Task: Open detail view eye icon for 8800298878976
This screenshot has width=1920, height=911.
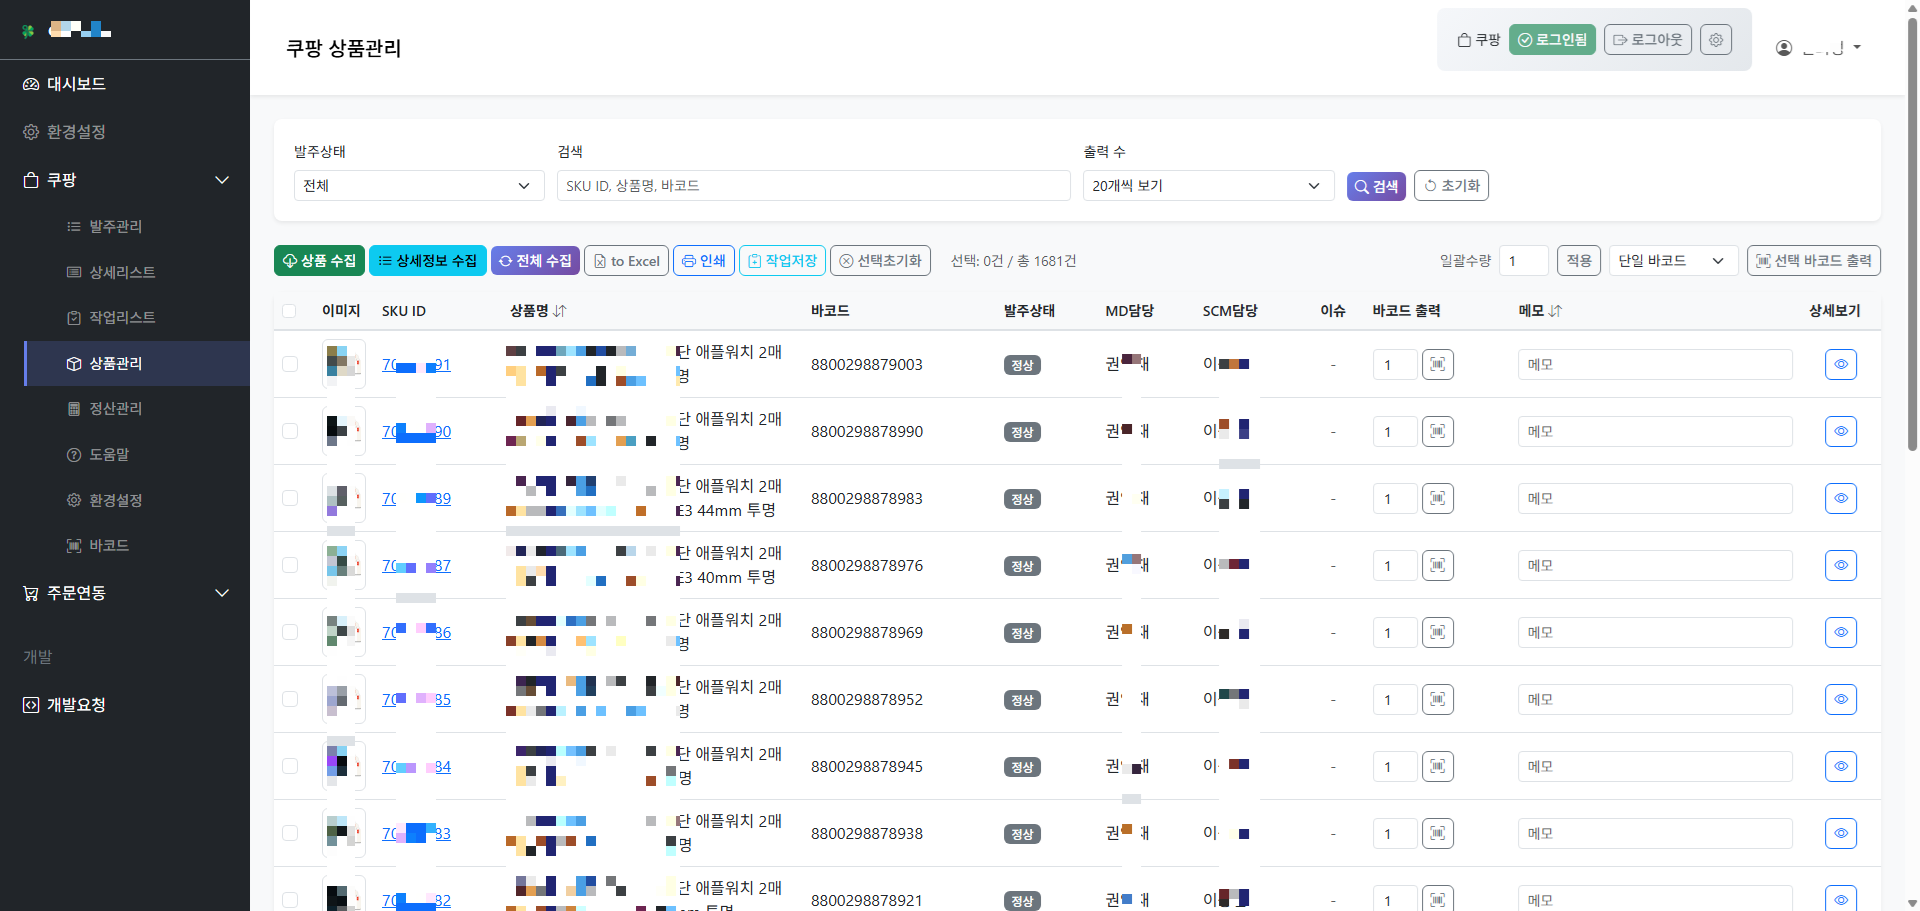Action: pos(1840,565)
